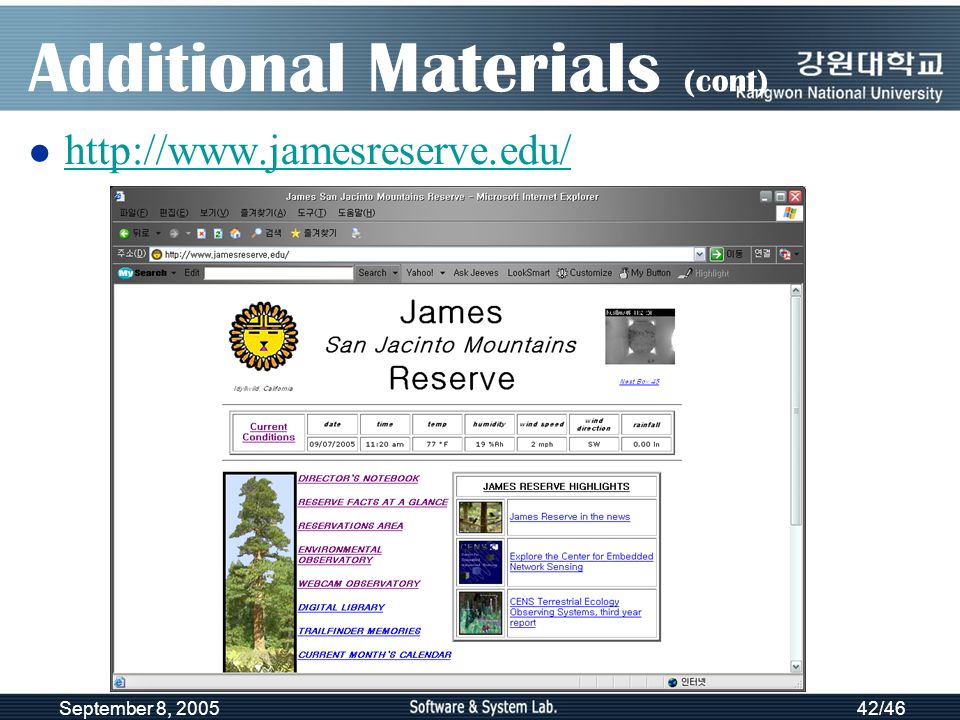
Task: Open CENS Terrestrial Ecology Observing Systems report link
Action: coord(576,612)
